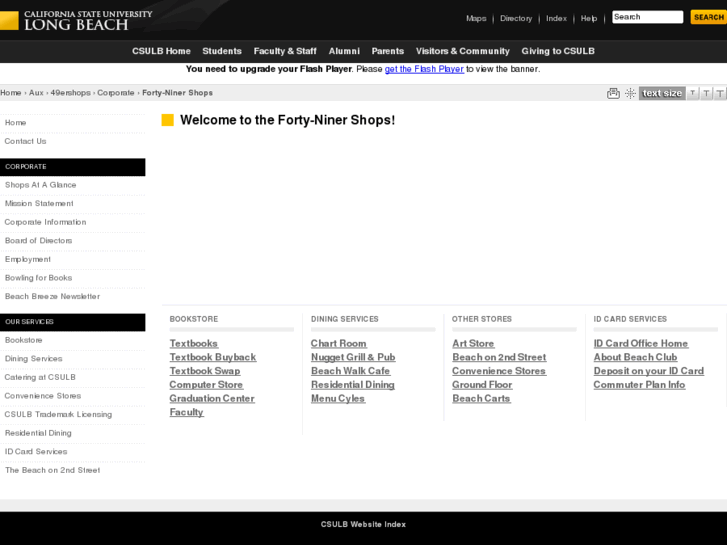Viewport: 727px width, 545px height.
Task: Open the Faculty & Staff navigation item
Action: click(285, 51)
